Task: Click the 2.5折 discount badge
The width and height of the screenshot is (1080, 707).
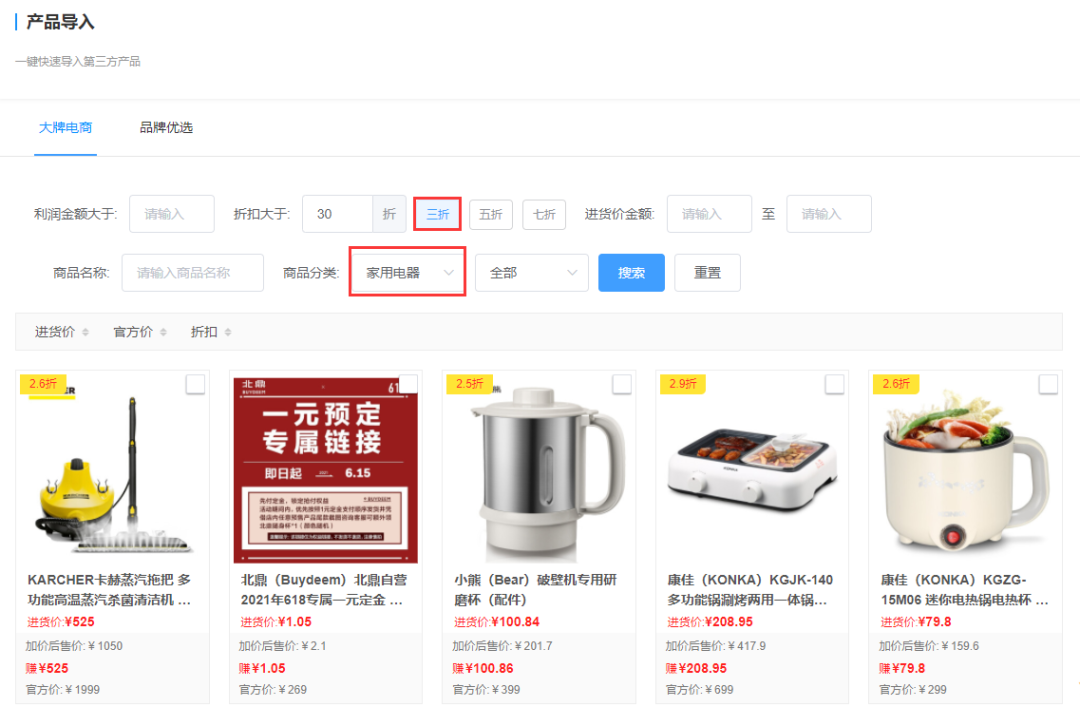Action: pos(469,384)
